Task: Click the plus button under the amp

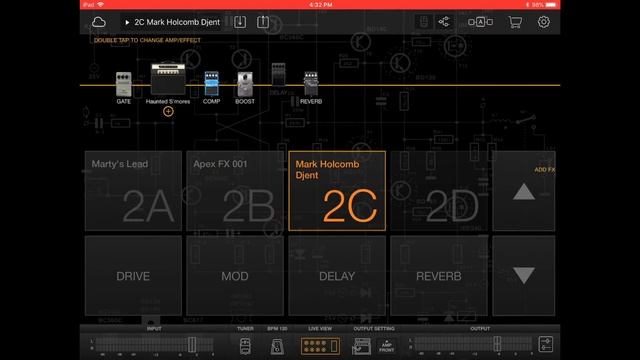Action: coord(168,111)
